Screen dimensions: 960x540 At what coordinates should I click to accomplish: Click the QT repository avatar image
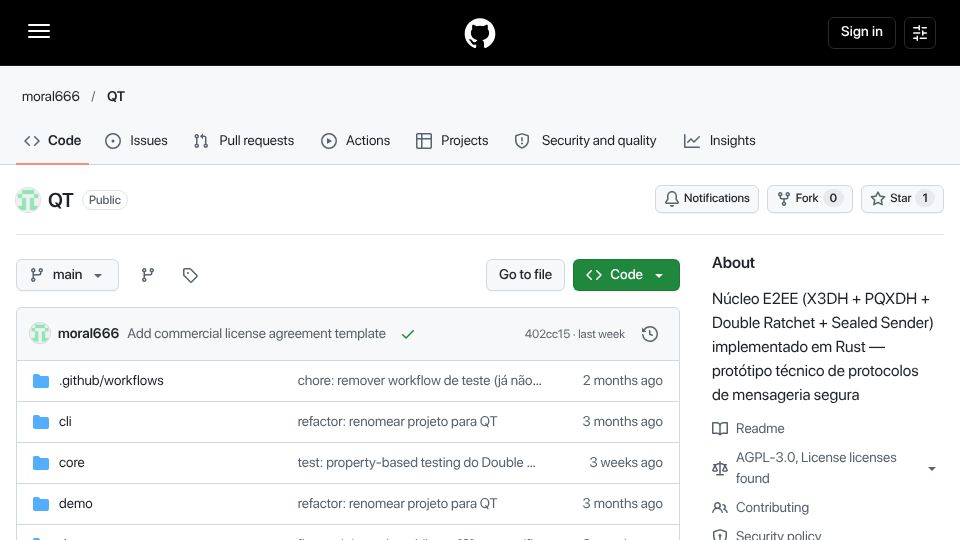tap(28, 200)
